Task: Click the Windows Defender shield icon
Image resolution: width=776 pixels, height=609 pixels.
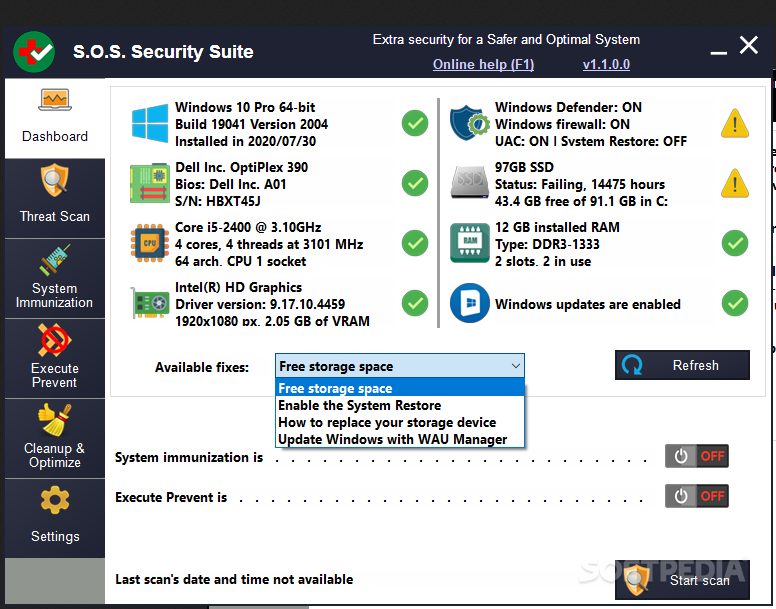Action: [x=470, y=123]
